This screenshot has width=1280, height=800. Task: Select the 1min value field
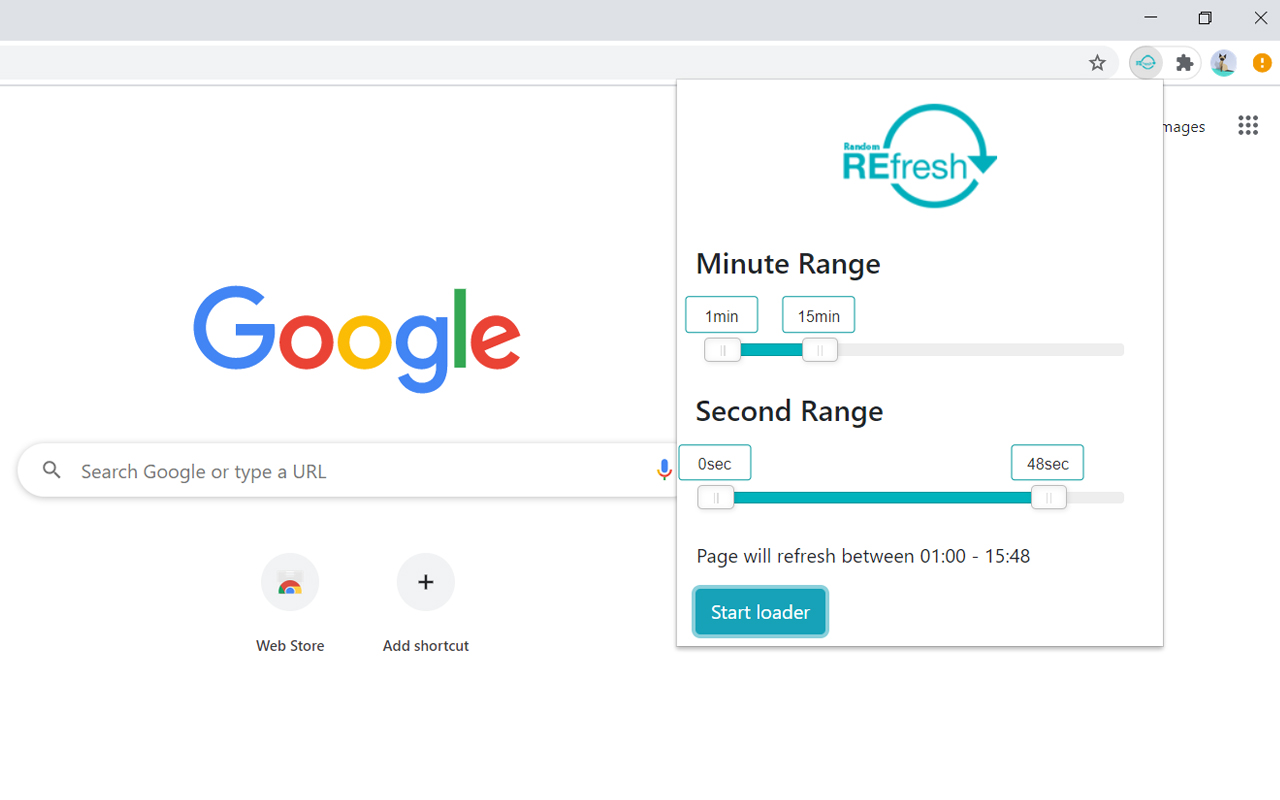721,314
